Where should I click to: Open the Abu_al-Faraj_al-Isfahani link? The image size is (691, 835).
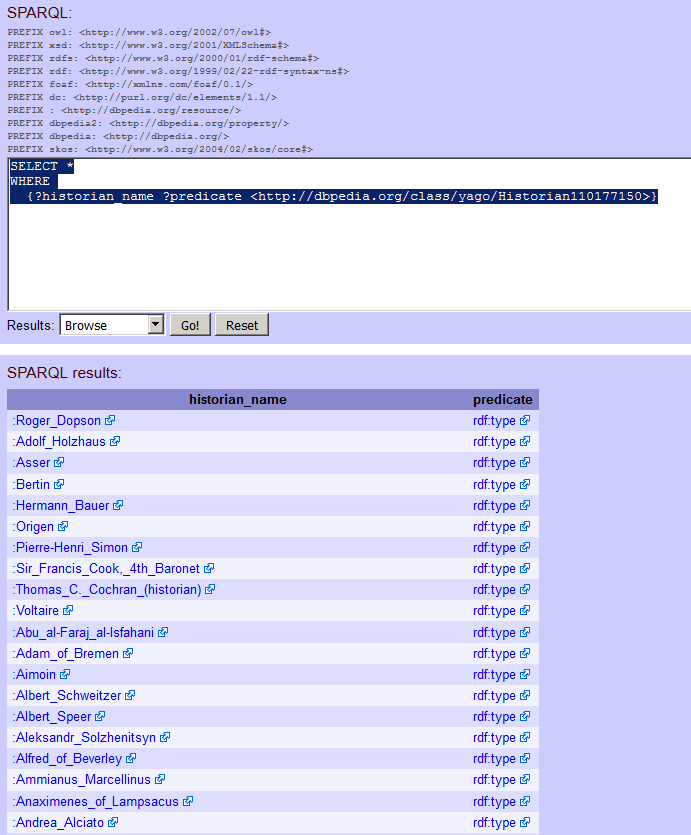tap(84, 633)
